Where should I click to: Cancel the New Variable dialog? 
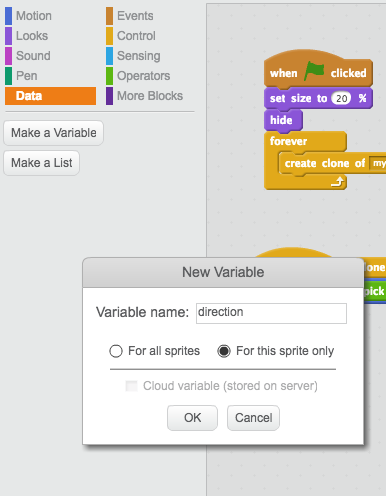[253, 418]
